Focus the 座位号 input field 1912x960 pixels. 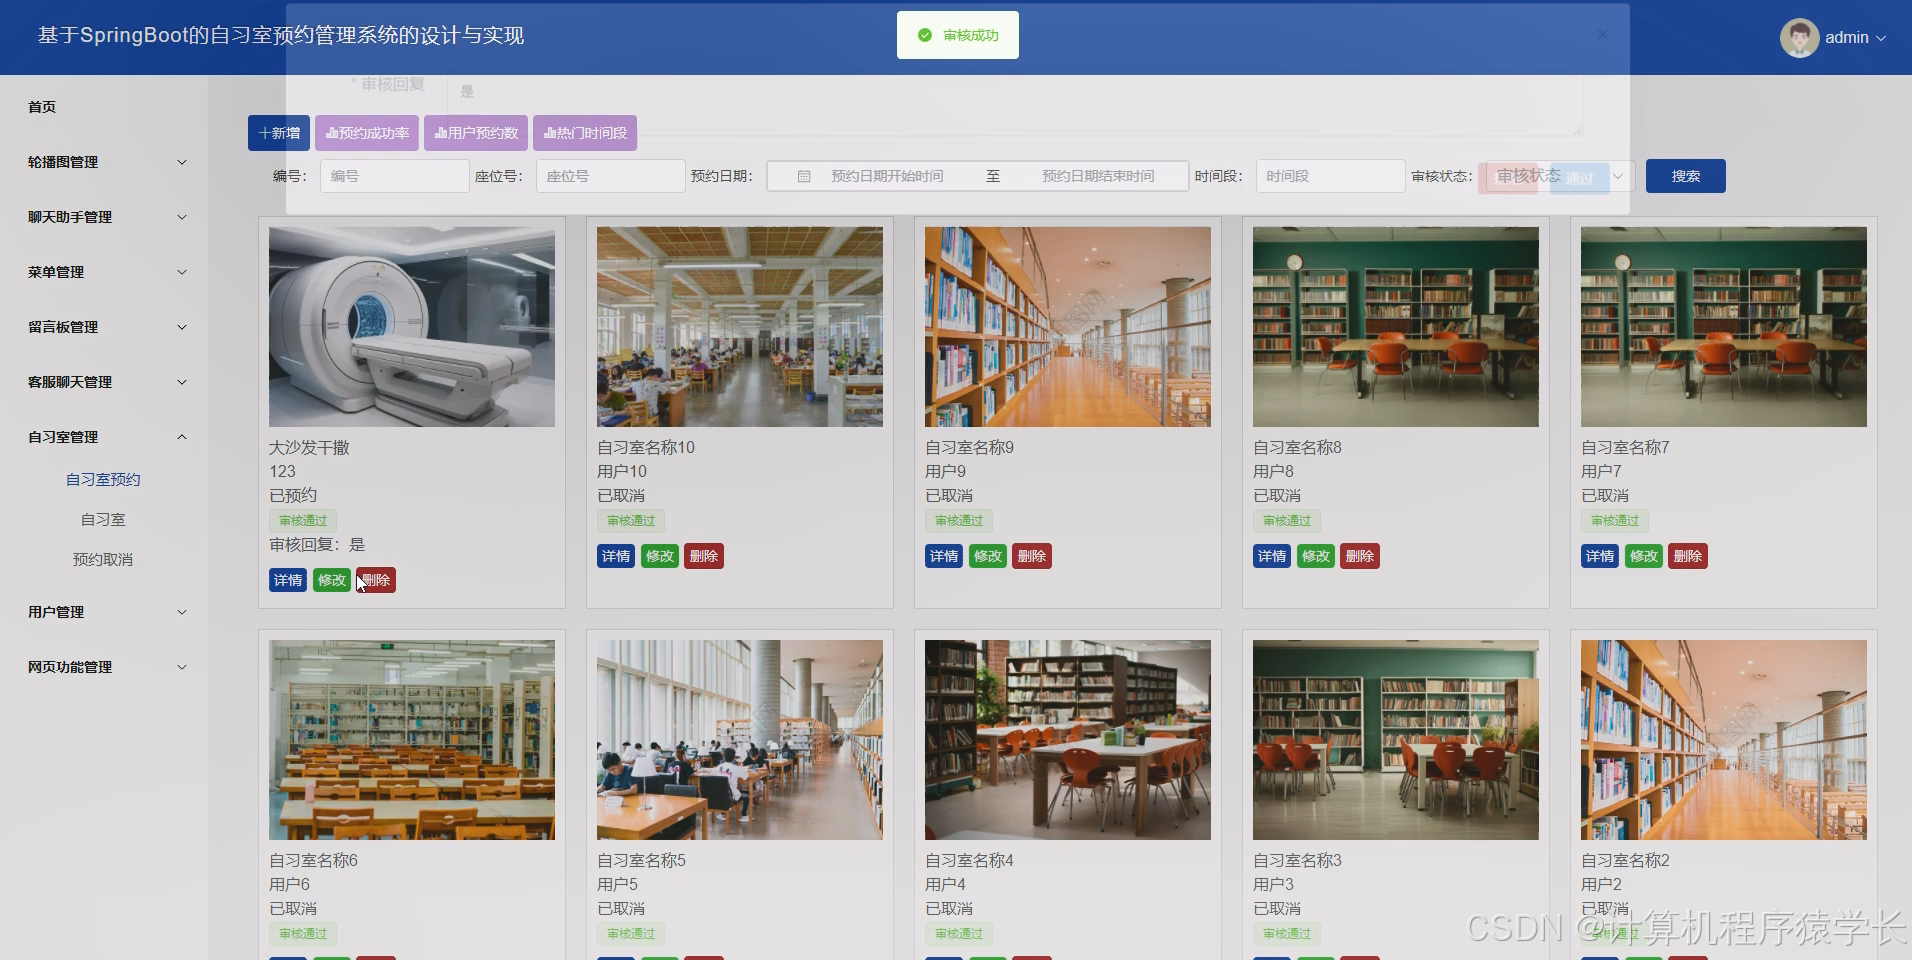[x=610, y=176]
